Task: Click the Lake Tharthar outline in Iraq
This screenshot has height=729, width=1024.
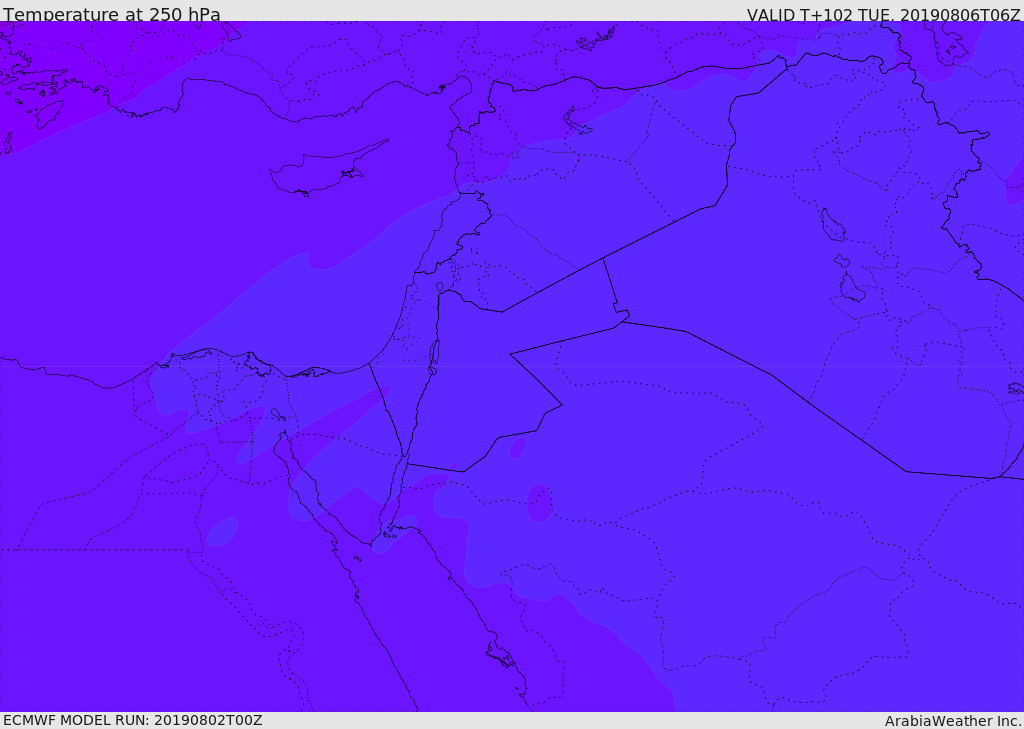Action: (832, 225)
